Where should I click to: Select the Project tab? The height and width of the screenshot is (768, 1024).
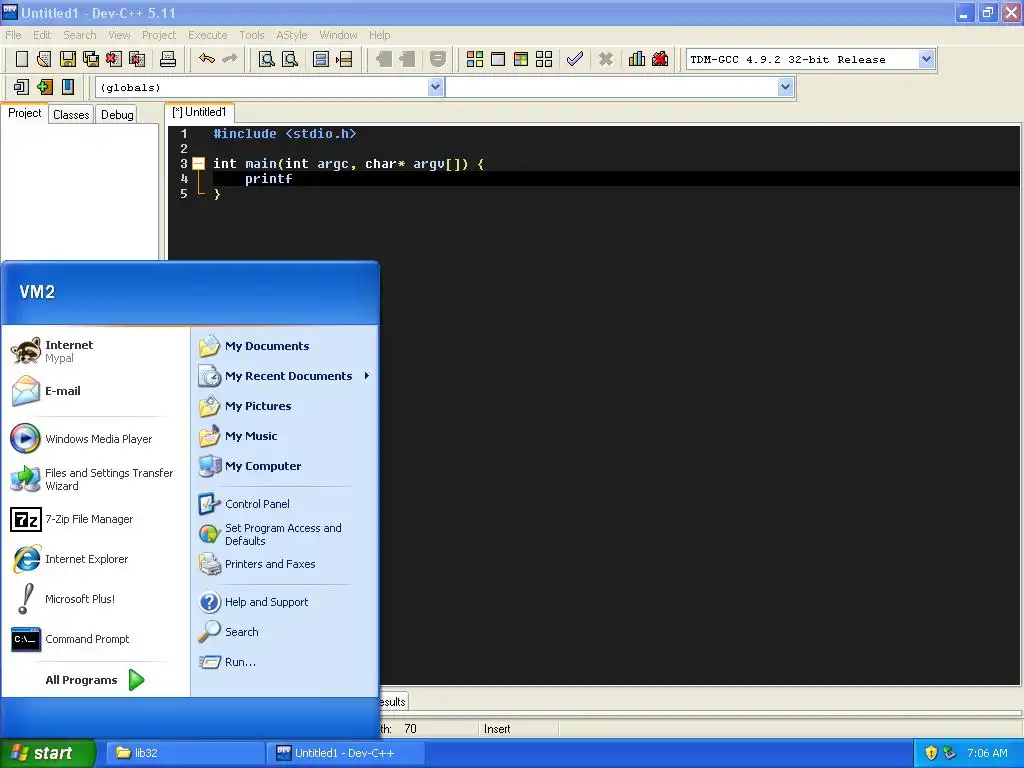tap(24, 113)
